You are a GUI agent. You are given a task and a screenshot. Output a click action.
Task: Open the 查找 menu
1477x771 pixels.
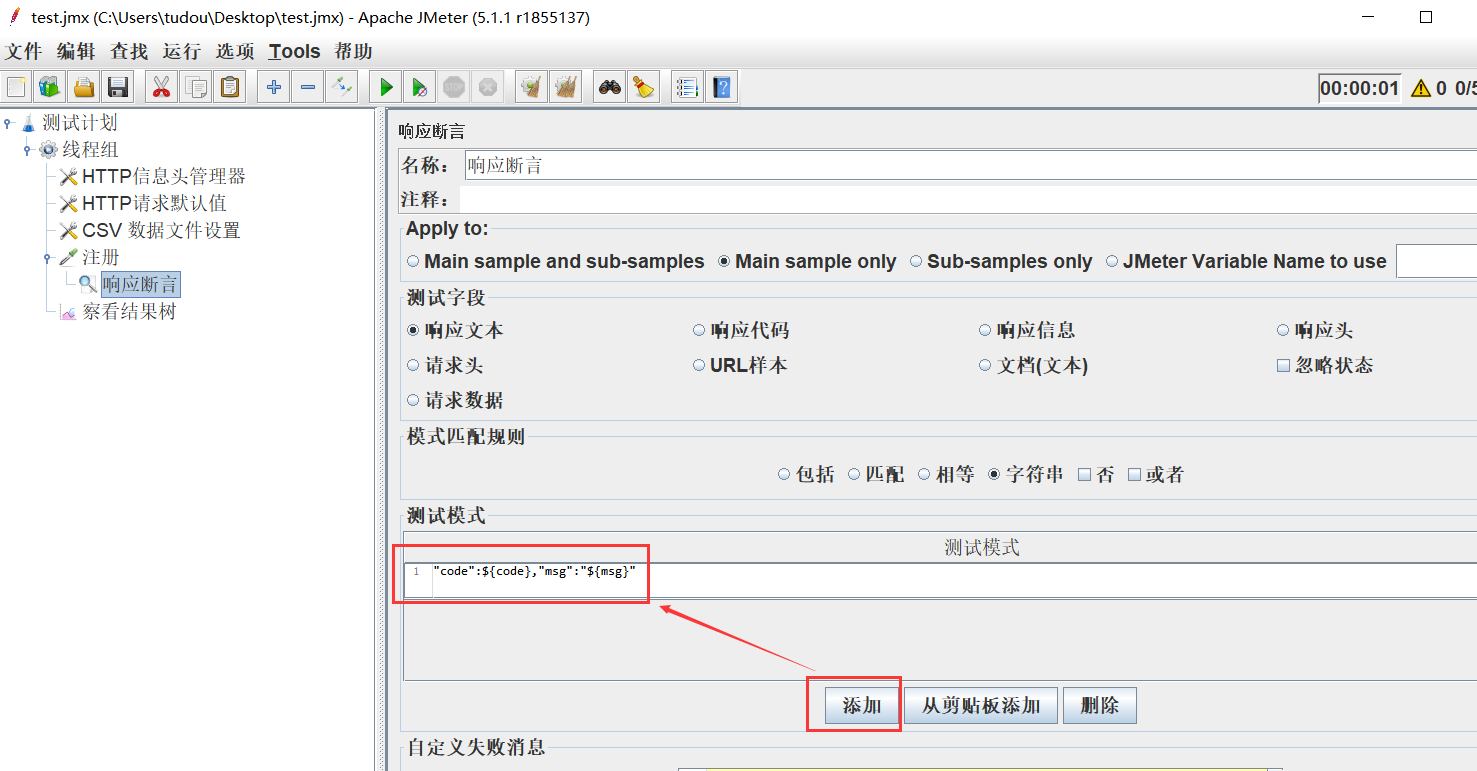pyautogui.click(x=129, y=51)
